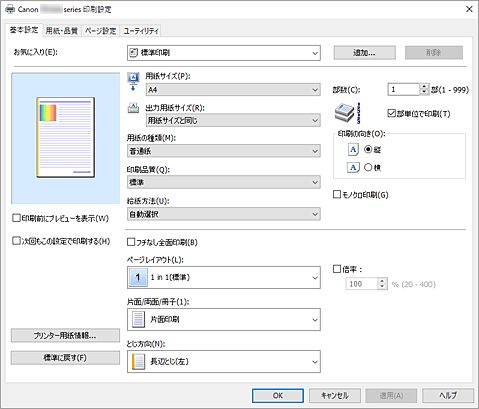
Task: Switch to the 用紙・品質 tab
Action: [62, 31]
